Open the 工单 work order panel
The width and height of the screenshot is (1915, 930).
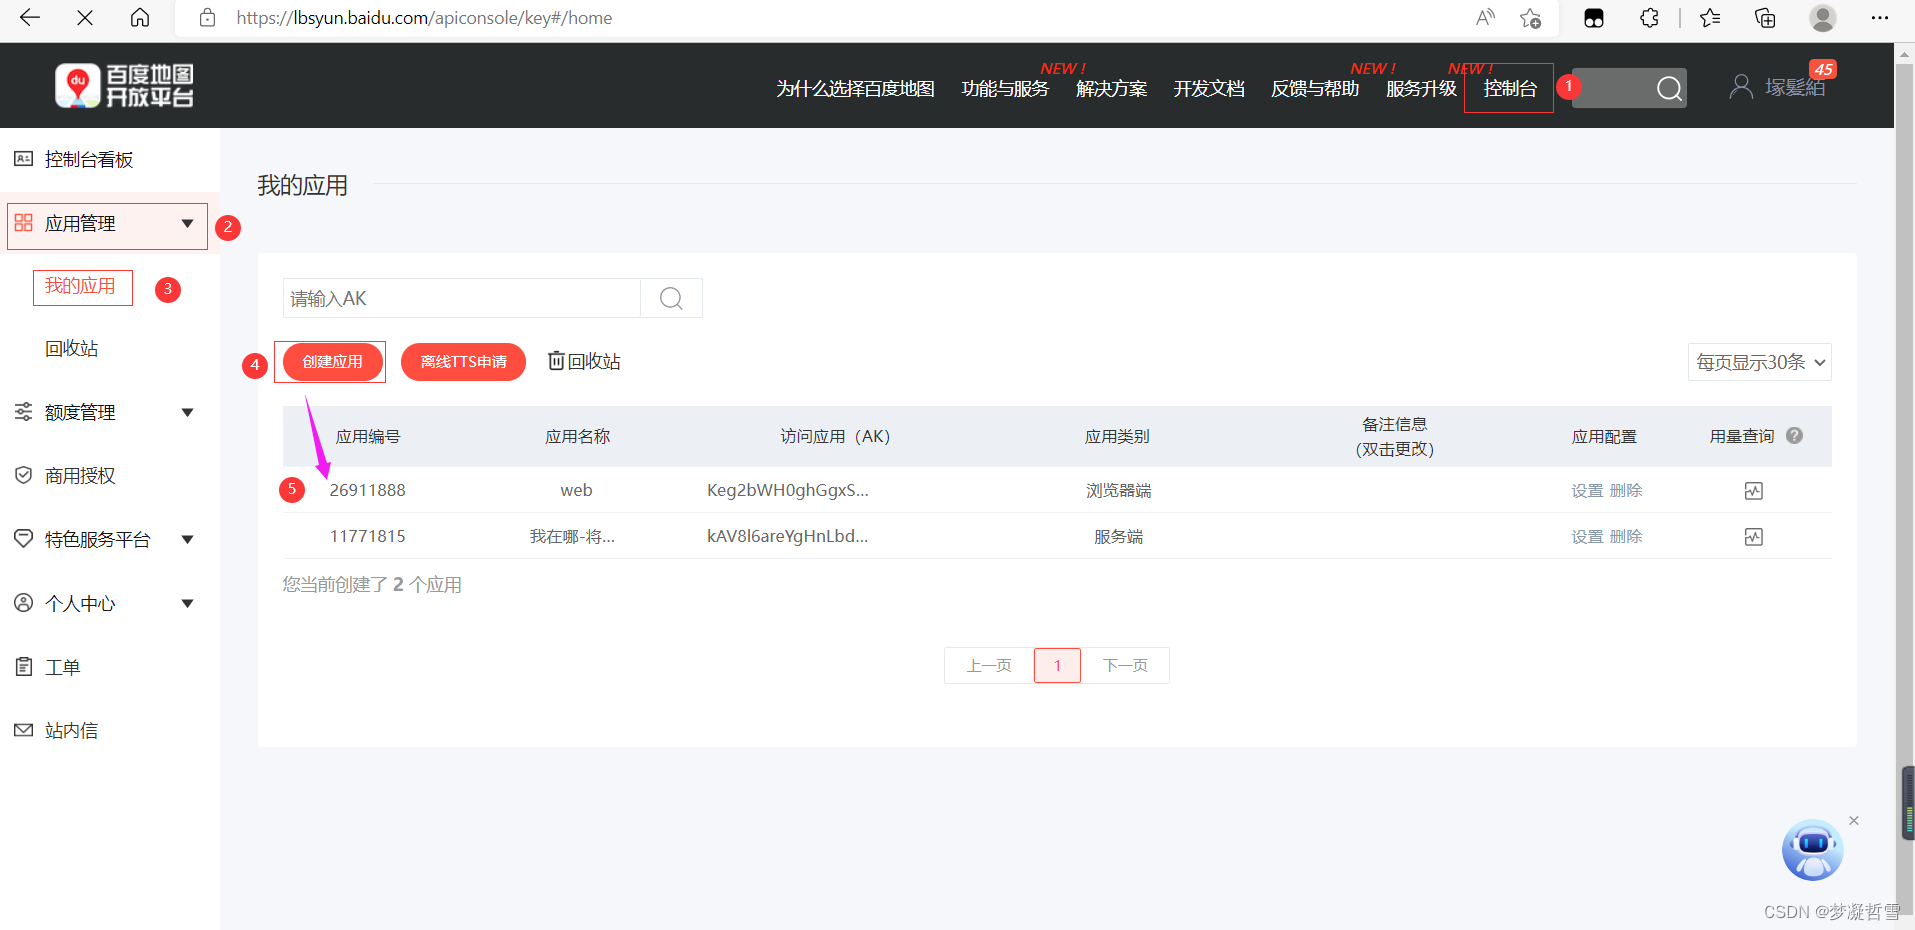pyautogui.click(x=61, y=666)
